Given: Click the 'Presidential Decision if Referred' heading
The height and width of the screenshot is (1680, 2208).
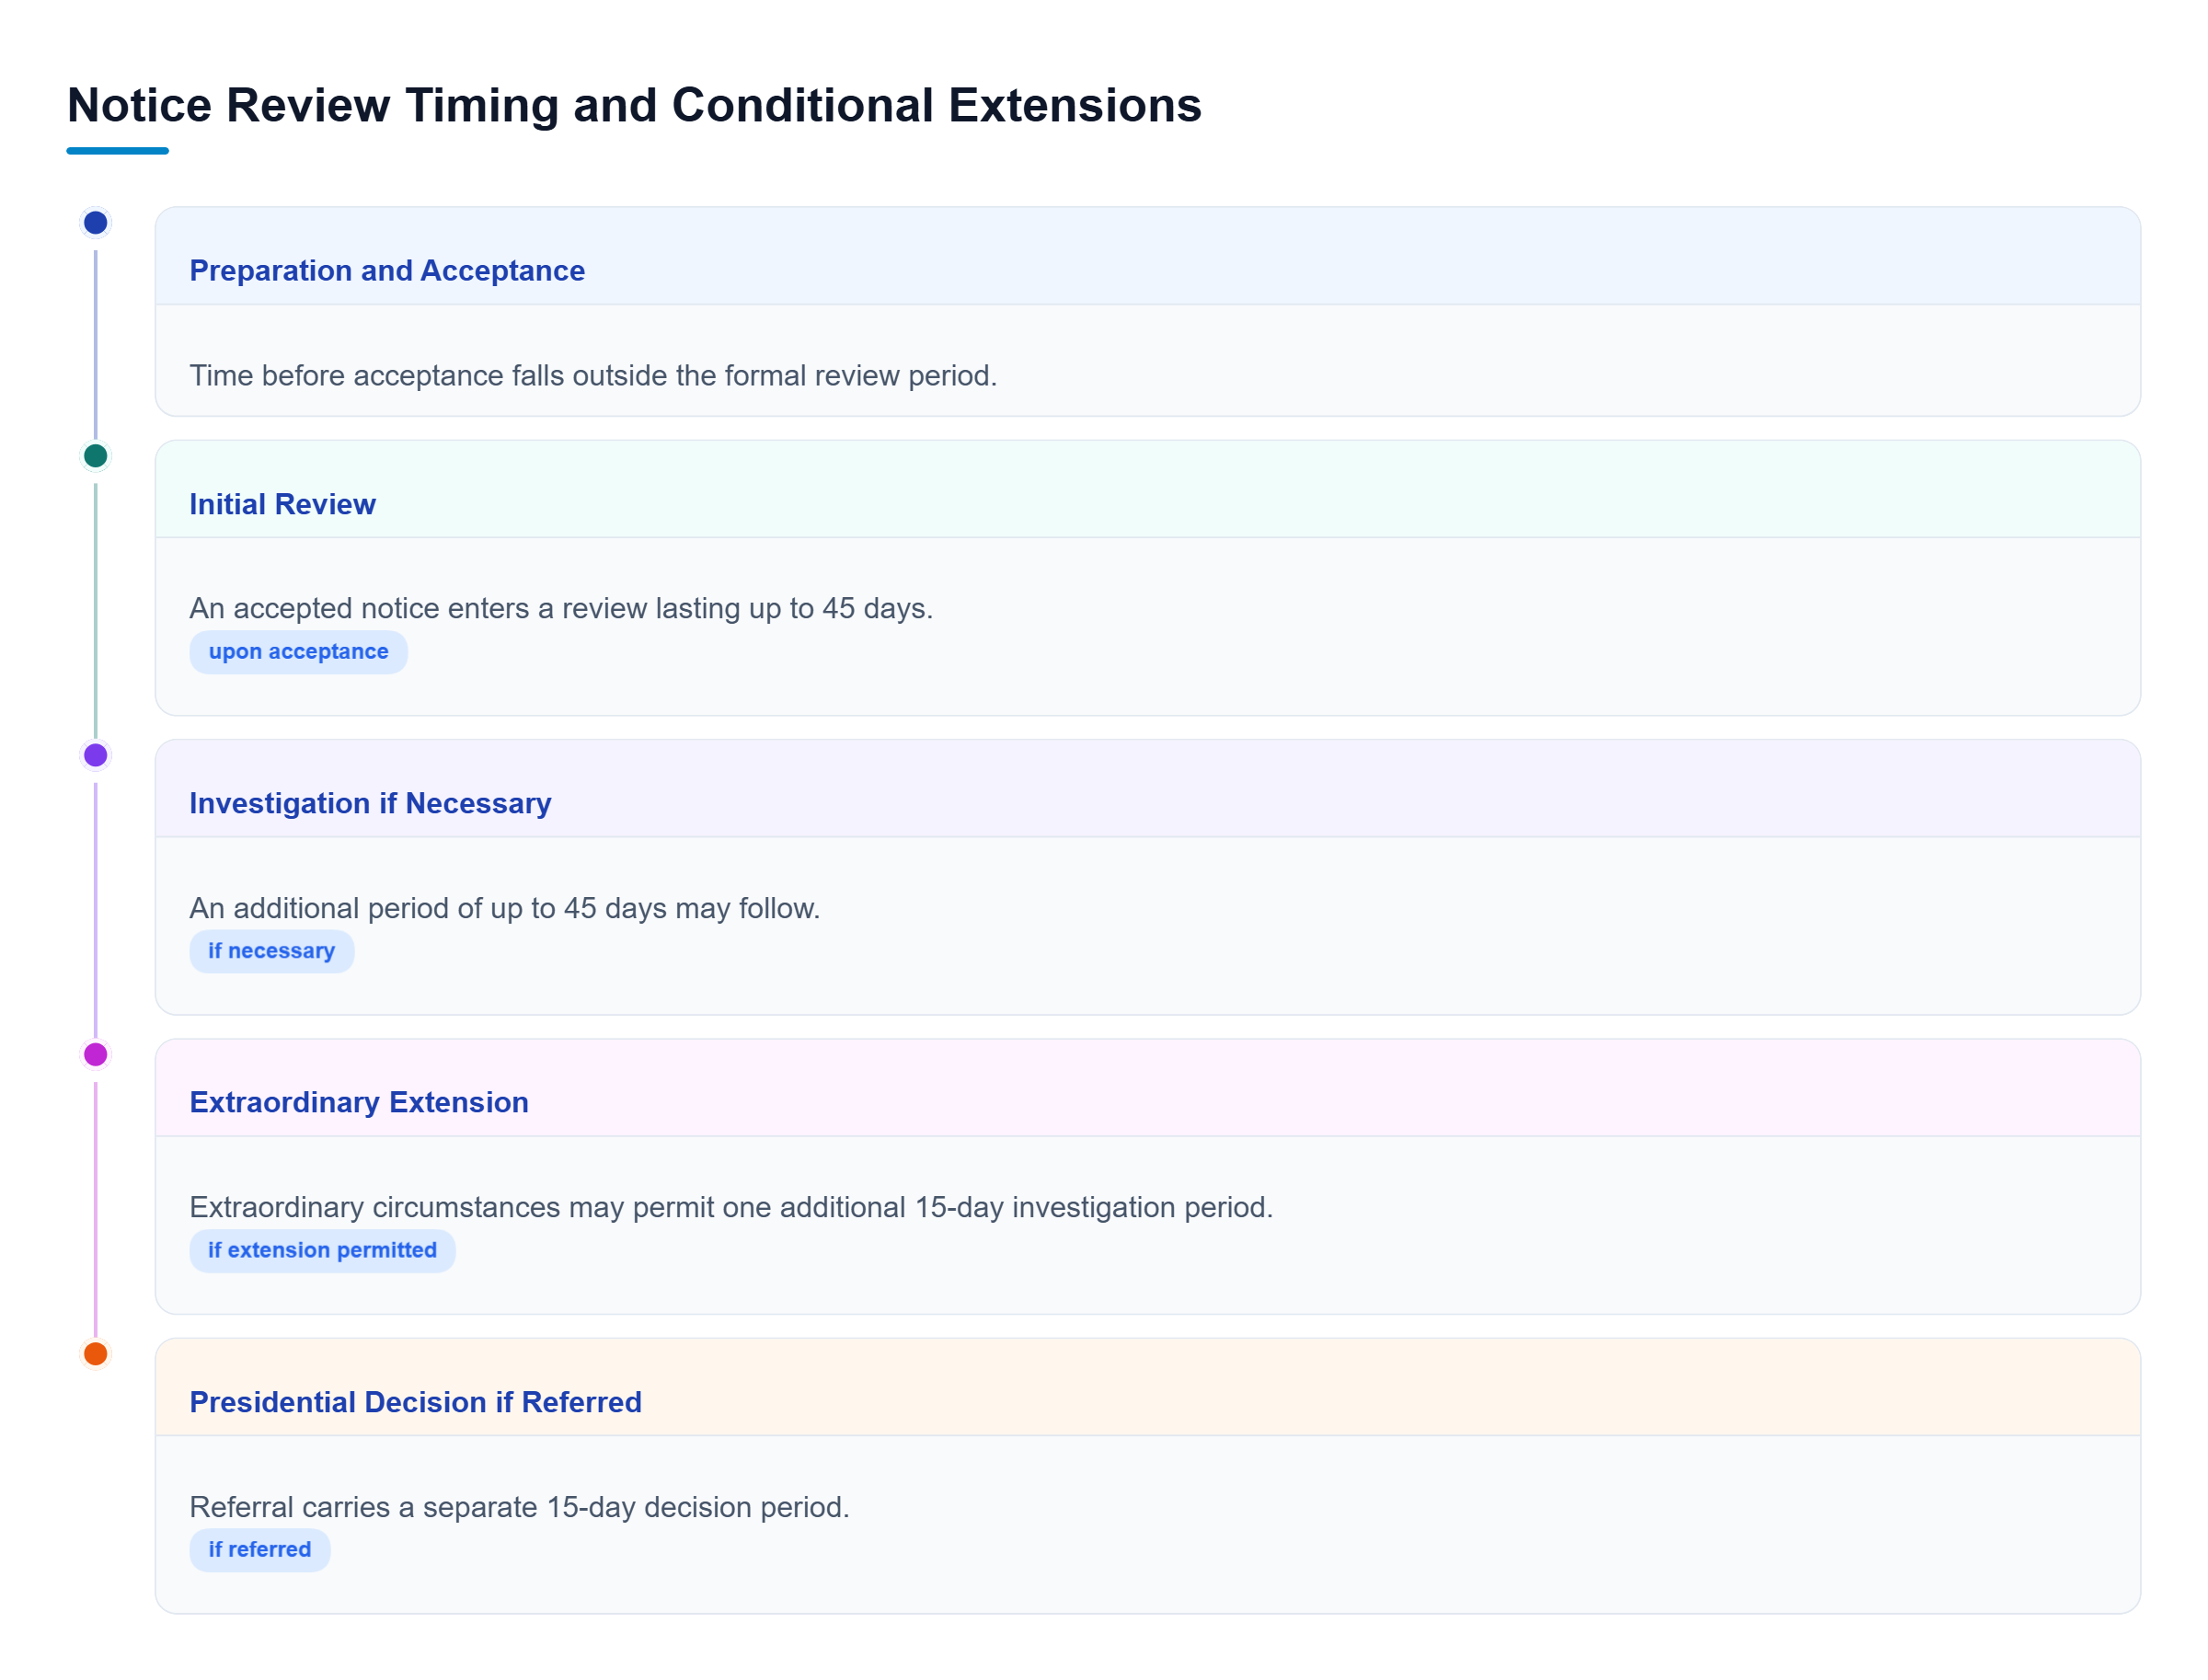Looking at the screenshot, I should click(415, 1402).
